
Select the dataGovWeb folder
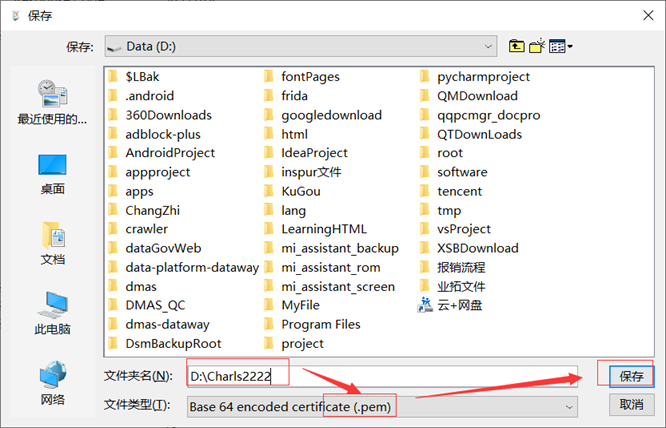pos(155,248)
